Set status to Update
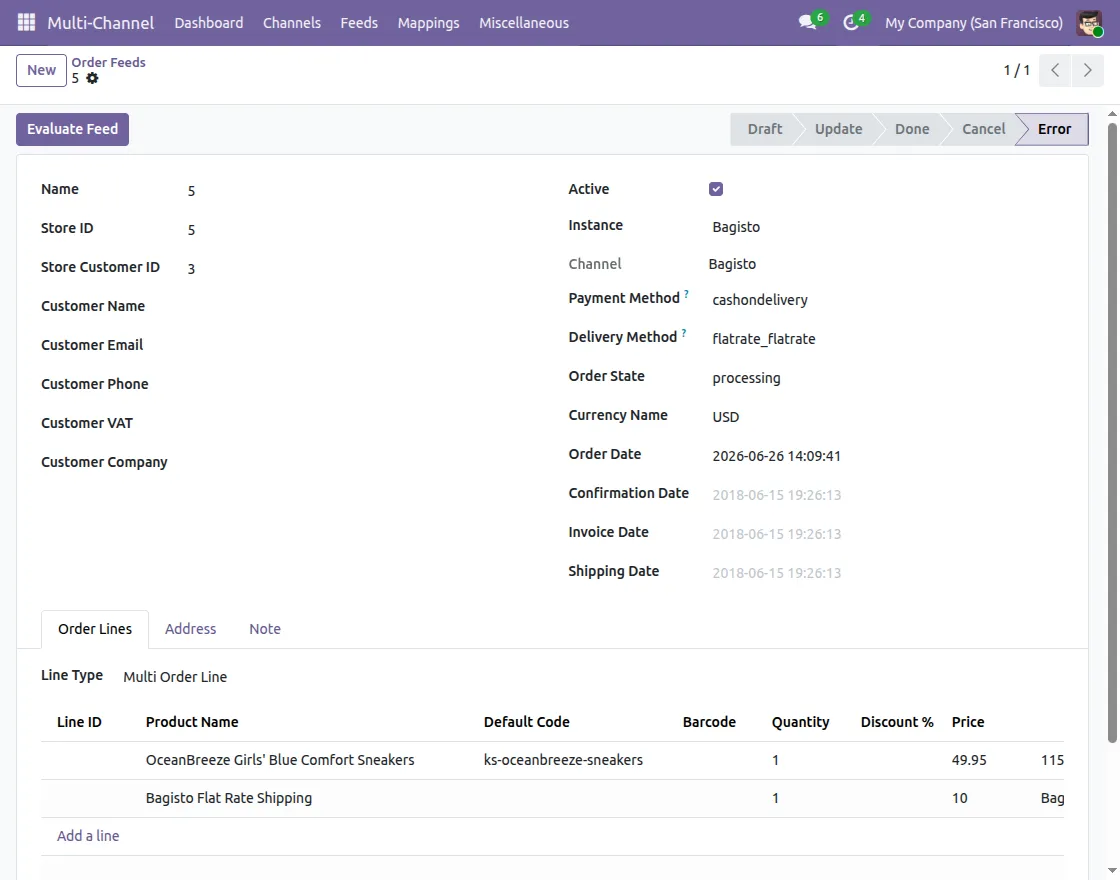1120x880 pixels. pos(838,129)
